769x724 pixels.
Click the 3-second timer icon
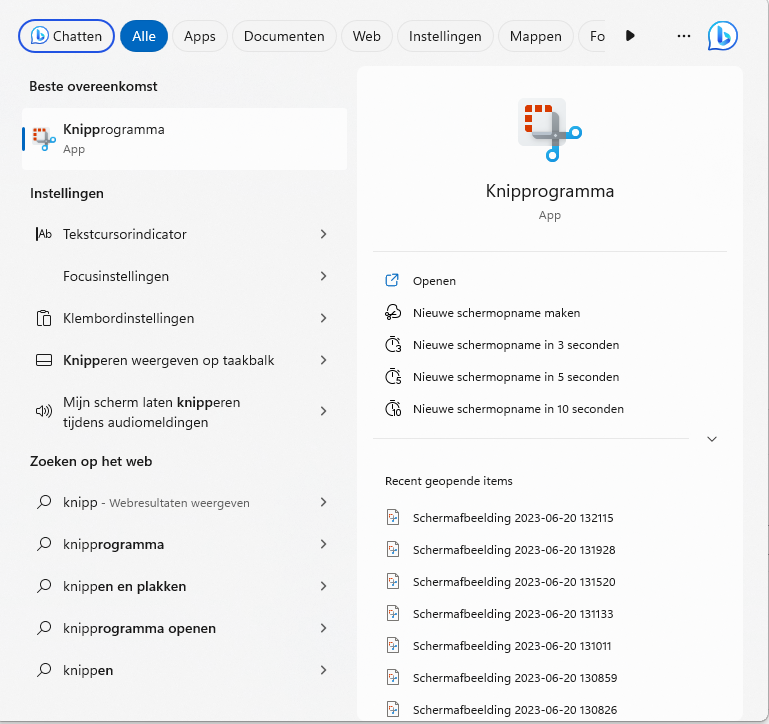(x=393, y=344)
